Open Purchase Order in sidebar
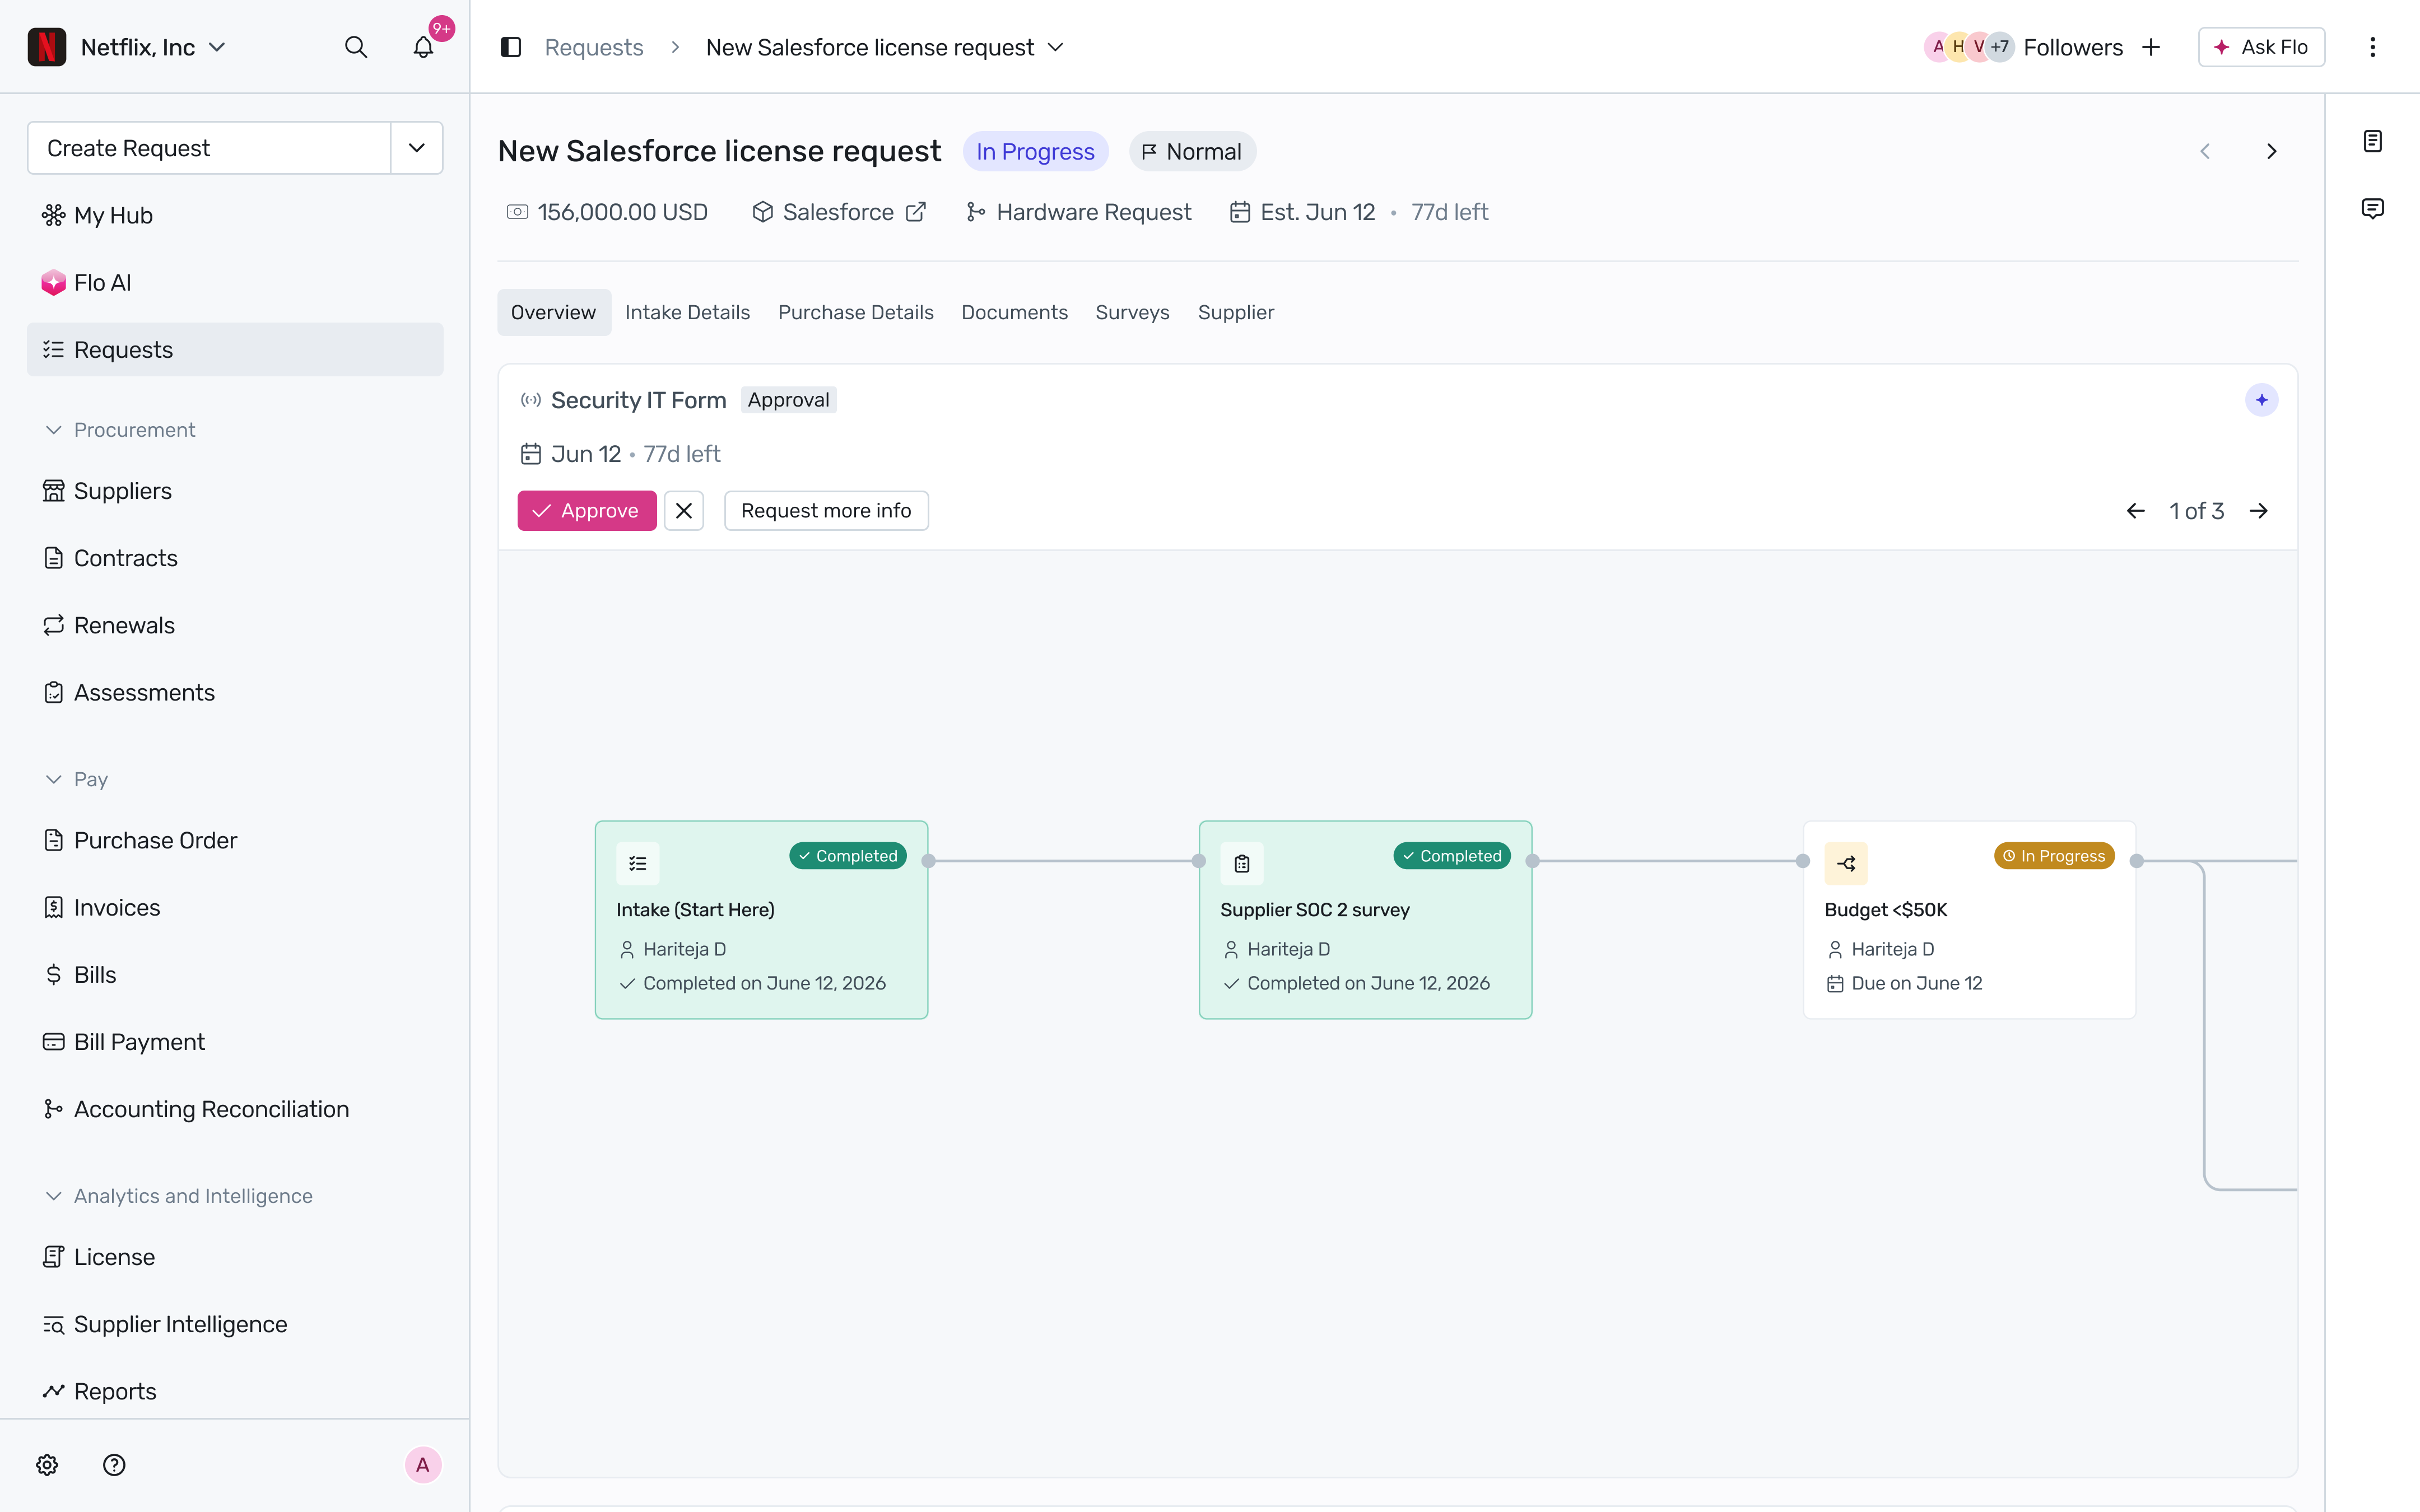The image size is (2420, 1512). [235, 840]
